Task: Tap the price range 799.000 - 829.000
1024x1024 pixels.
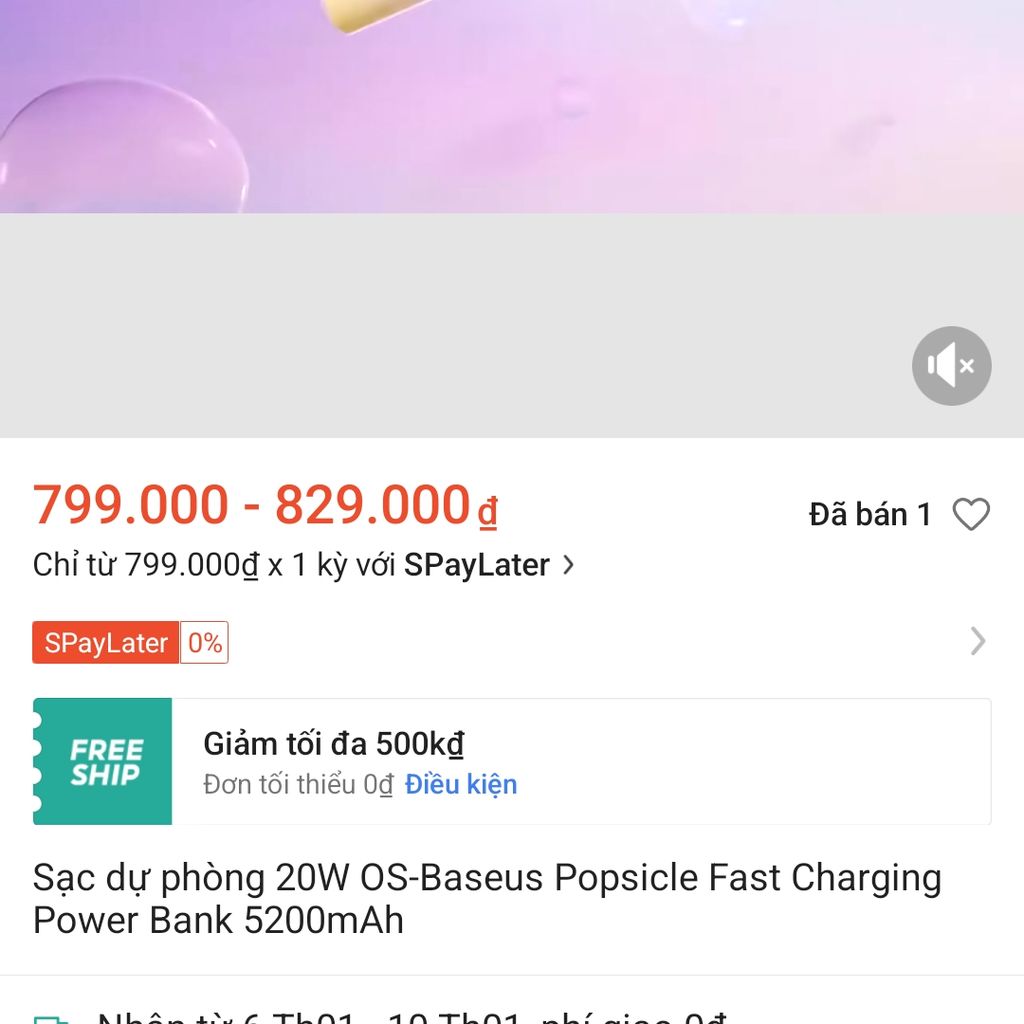Action: [x=265, y=505]
